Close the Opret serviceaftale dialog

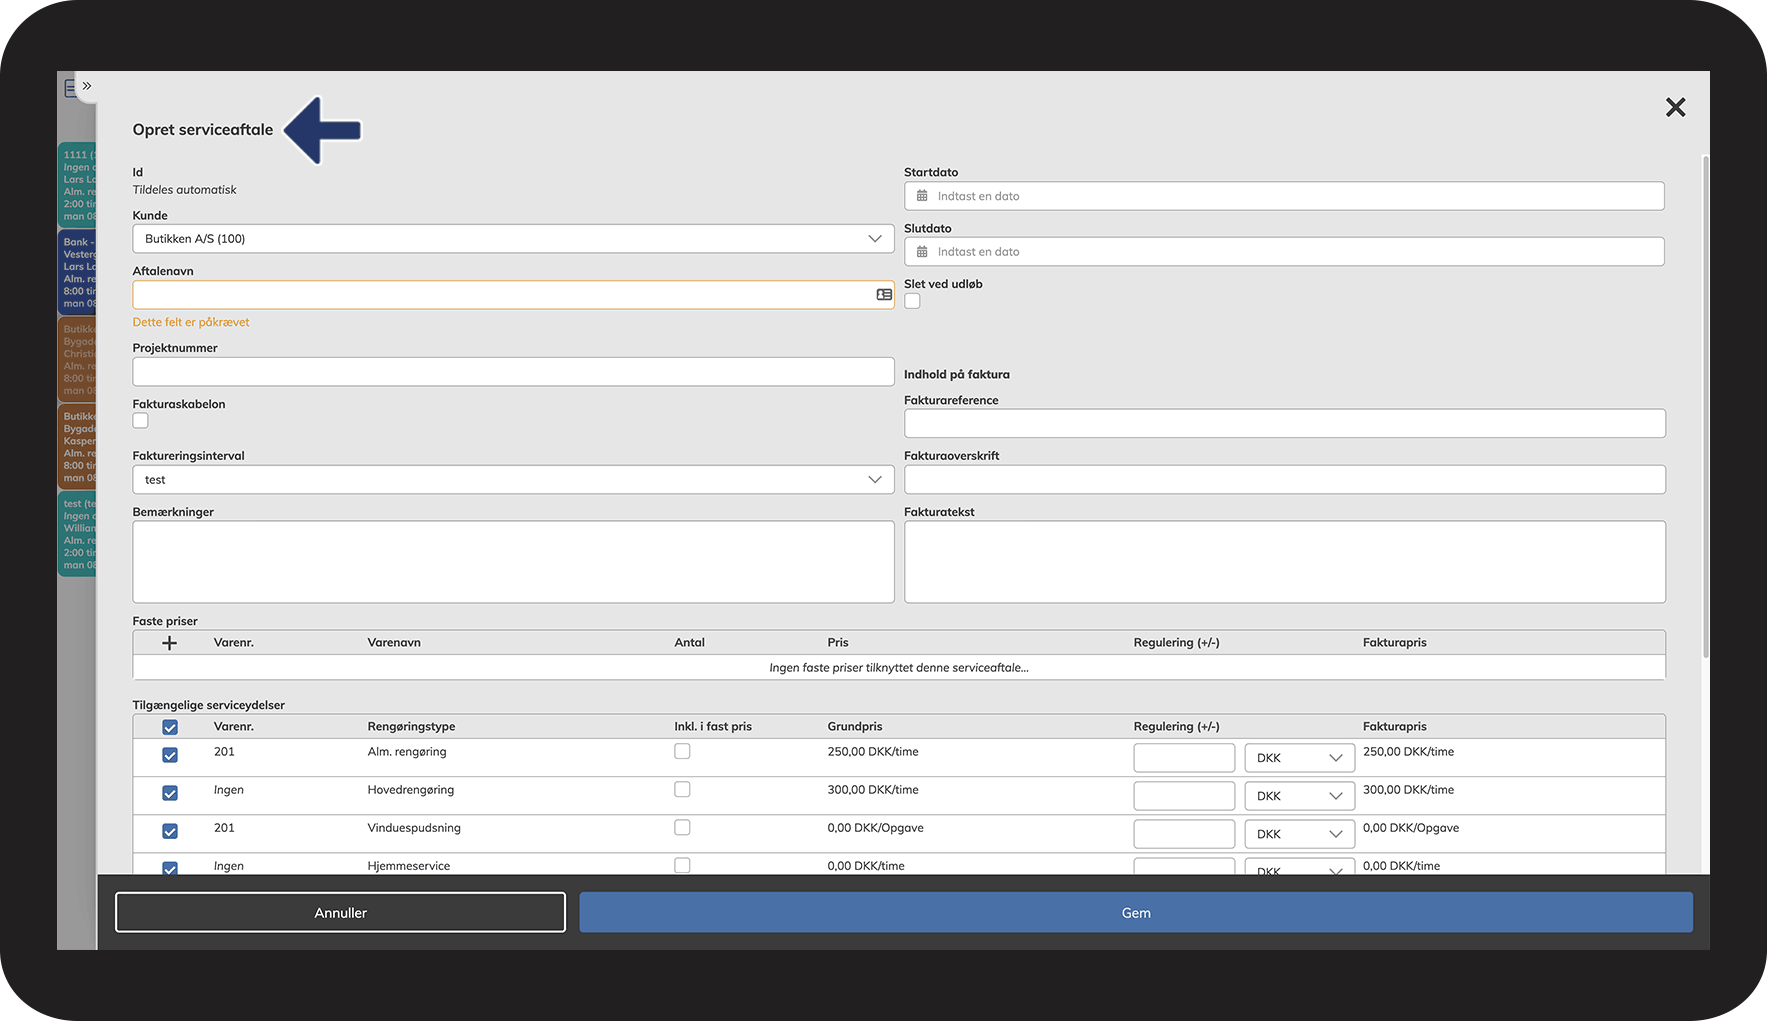pos(1675,107)
